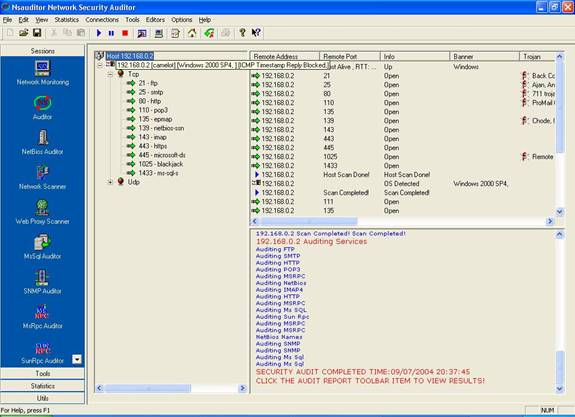This screenshot has height=417, width=575.
Task: Open the Options menu
Action: tap(182, 20)
